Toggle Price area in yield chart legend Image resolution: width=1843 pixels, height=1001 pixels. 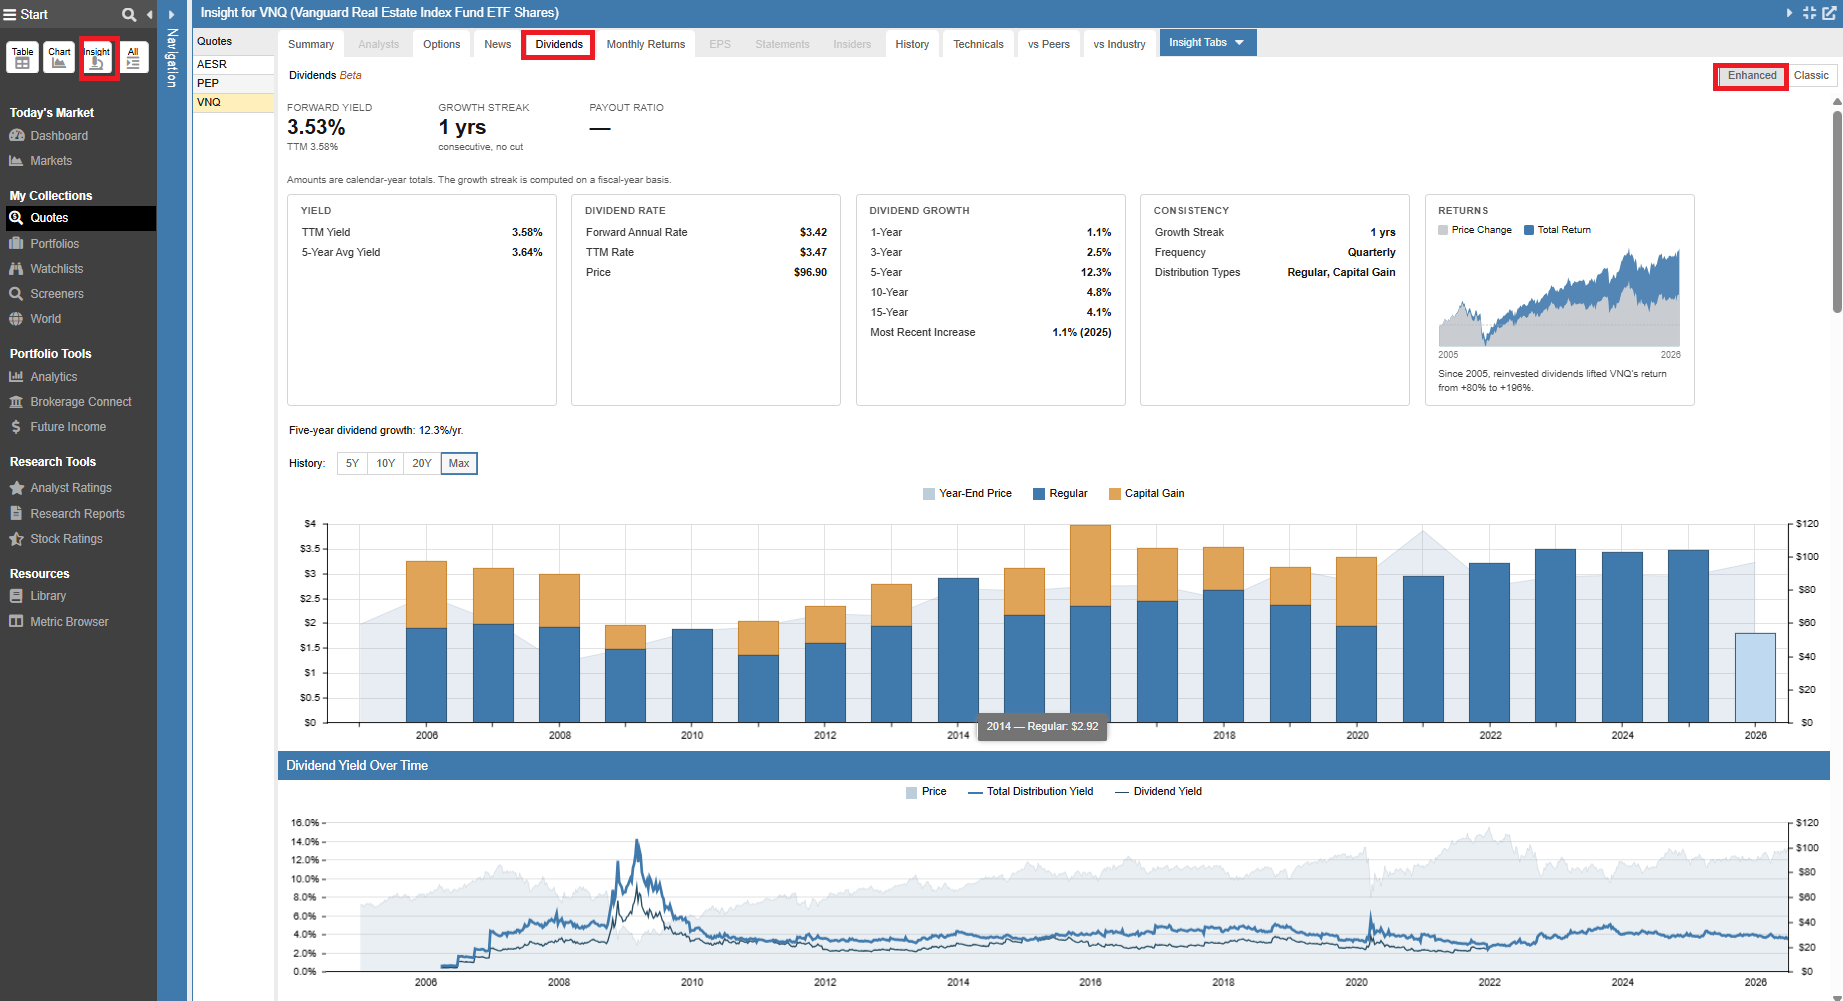coord(926,792)
